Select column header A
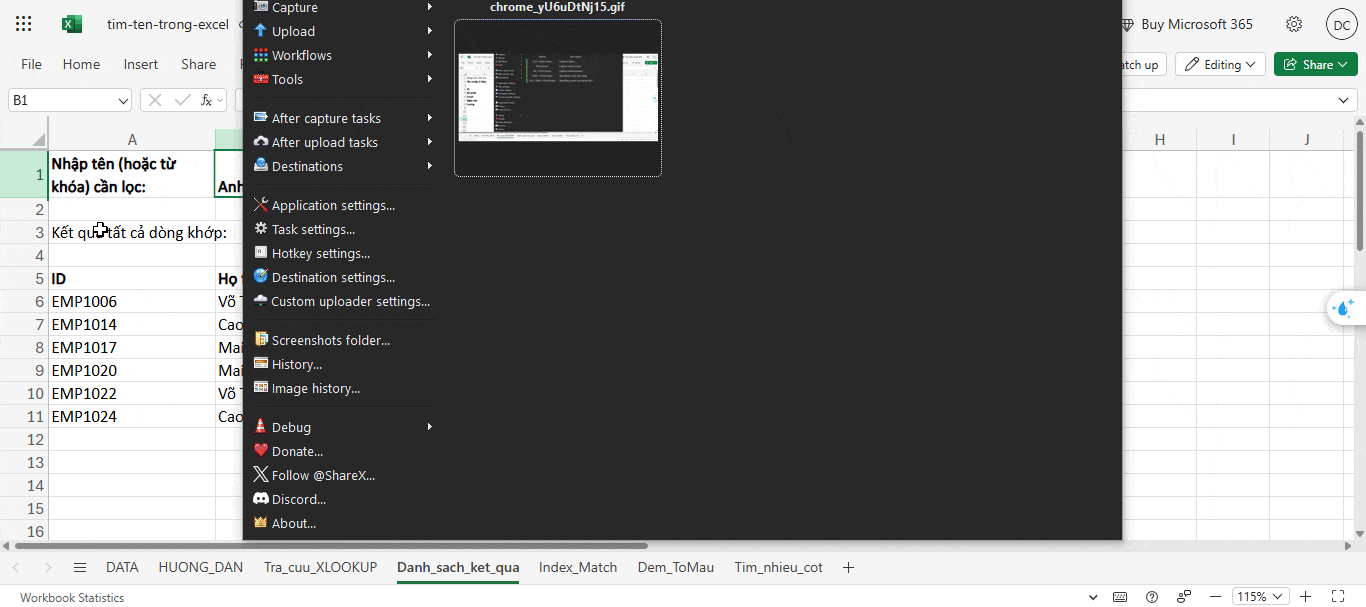 click(132, 140)
